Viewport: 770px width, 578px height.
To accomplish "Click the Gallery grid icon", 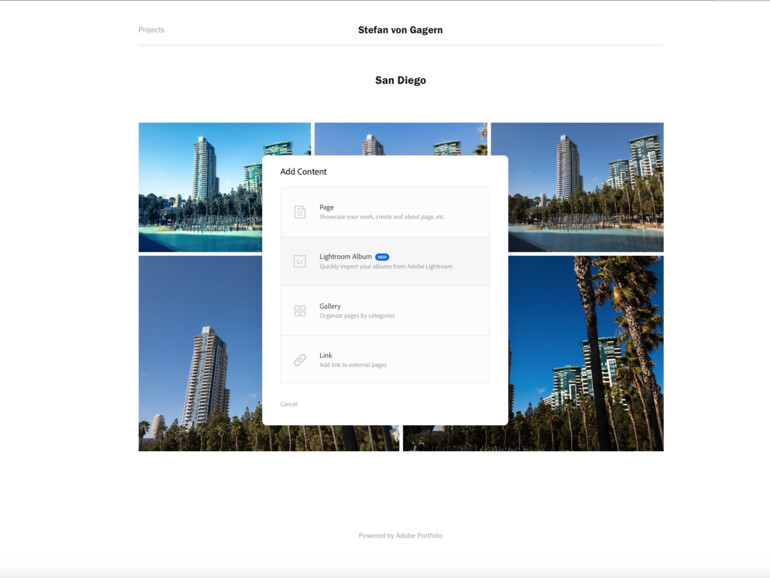I will point(300,310).
